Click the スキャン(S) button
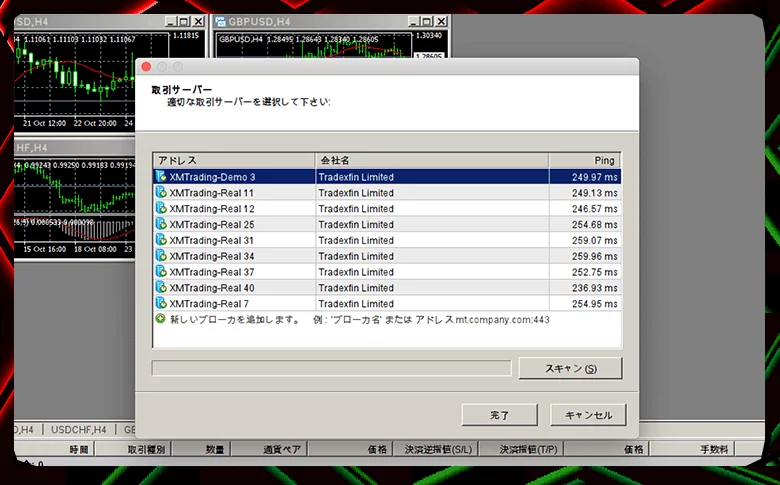This screenshot has width=780, height=485. 570,369
